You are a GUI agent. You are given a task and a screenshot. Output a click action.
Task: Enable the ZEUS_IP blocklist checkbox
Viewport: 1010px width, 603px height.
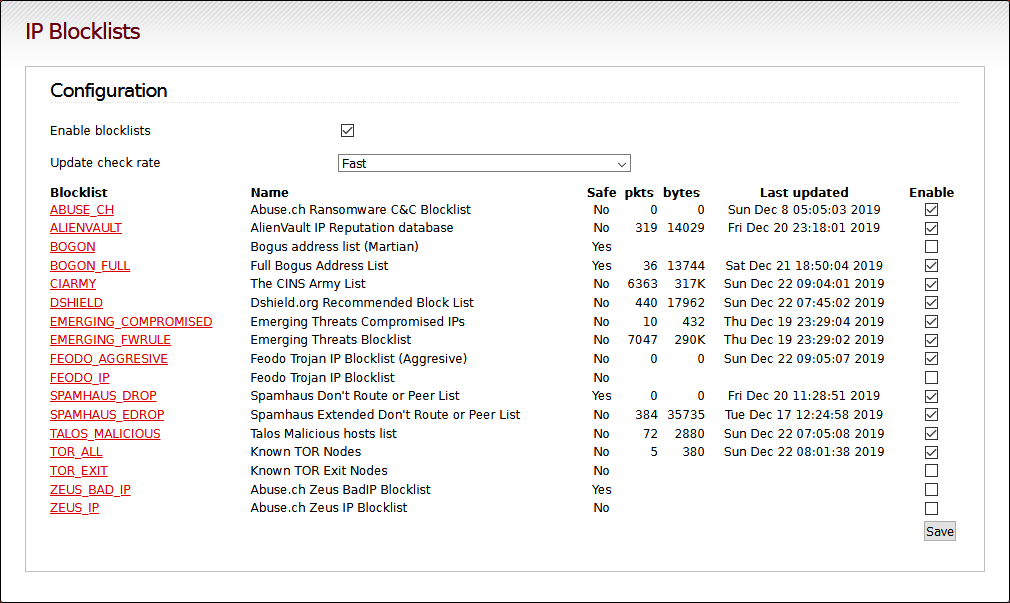(x=931, y=508)
